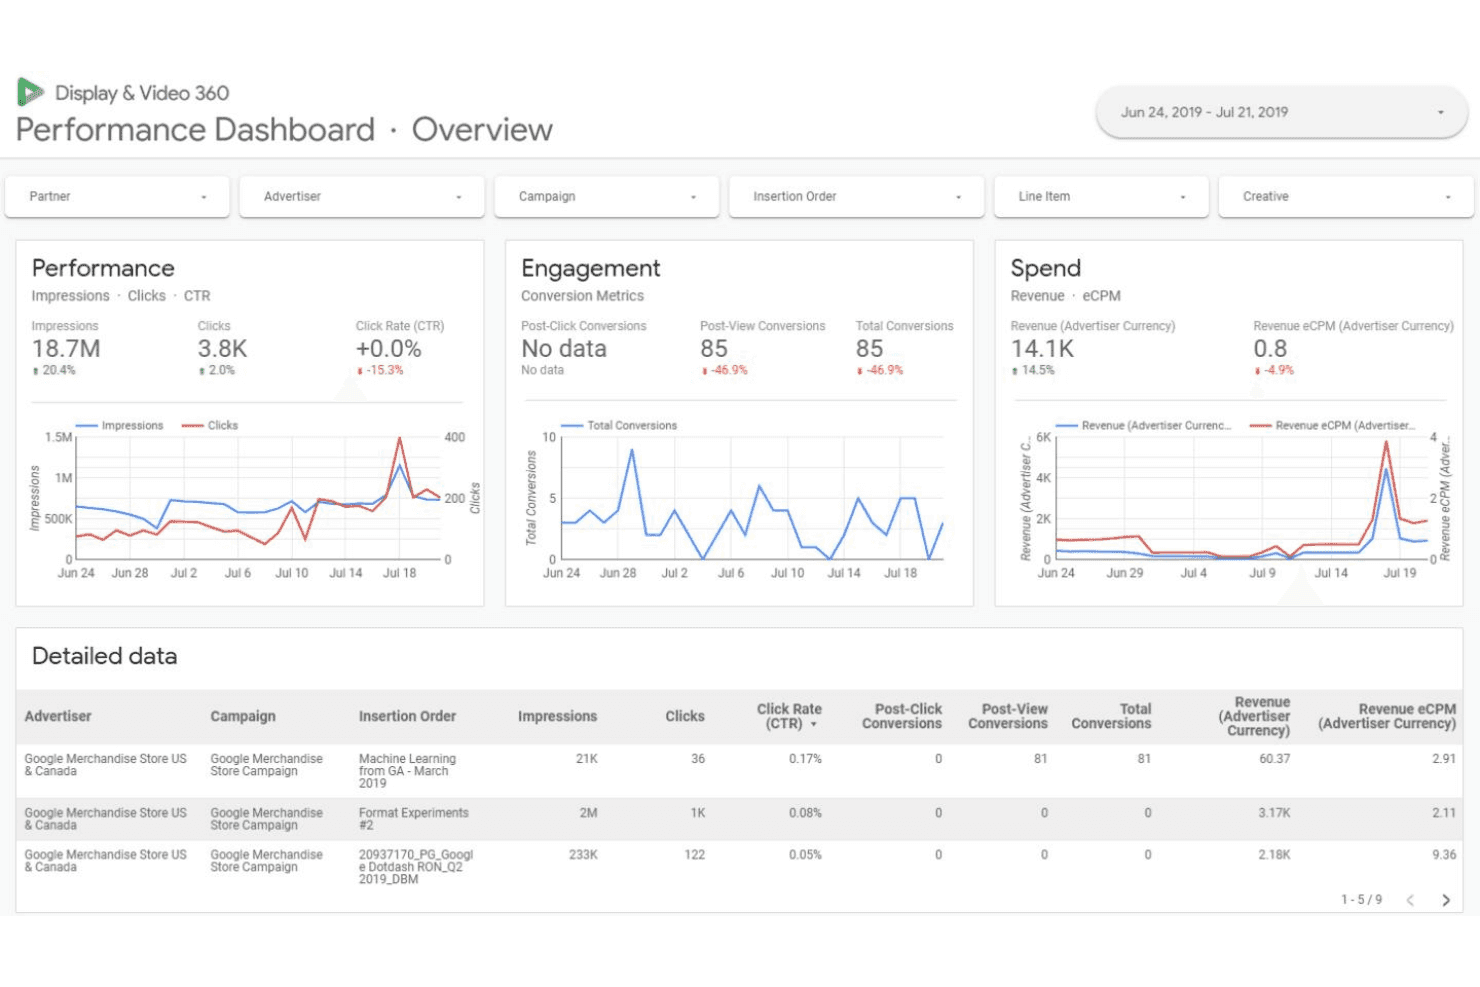This screenshot has width=1480, height=987.
Task: Click the Insertion Order column header
Action: pos(407,716)
